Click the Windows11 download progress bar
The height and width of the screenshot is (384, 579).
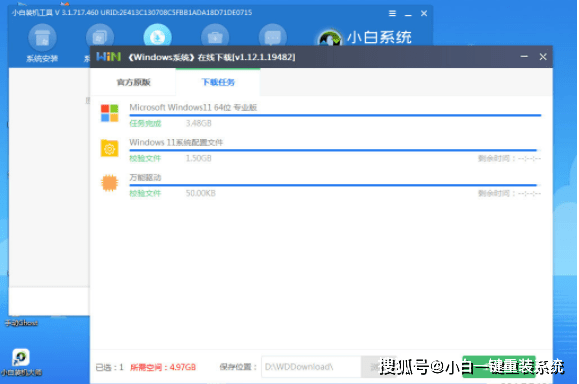click(335, 116)
